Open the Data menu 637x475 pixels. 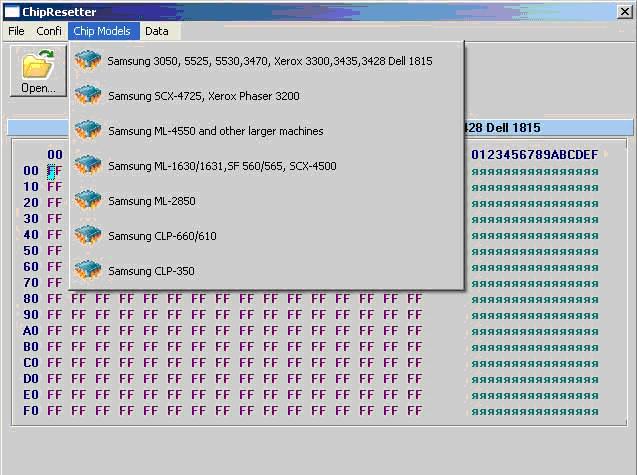[x=157, y=31]
